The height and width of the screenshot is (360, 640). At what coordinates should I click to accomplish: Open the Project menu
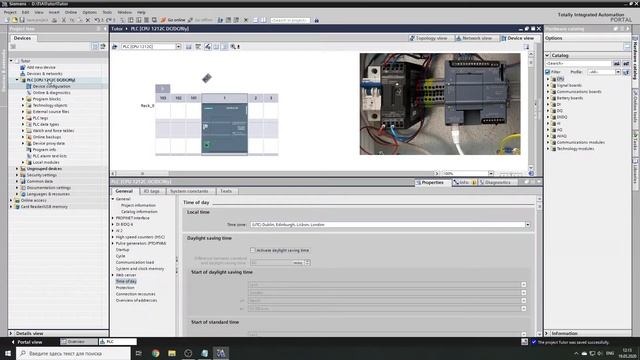(x=10, y=13)
